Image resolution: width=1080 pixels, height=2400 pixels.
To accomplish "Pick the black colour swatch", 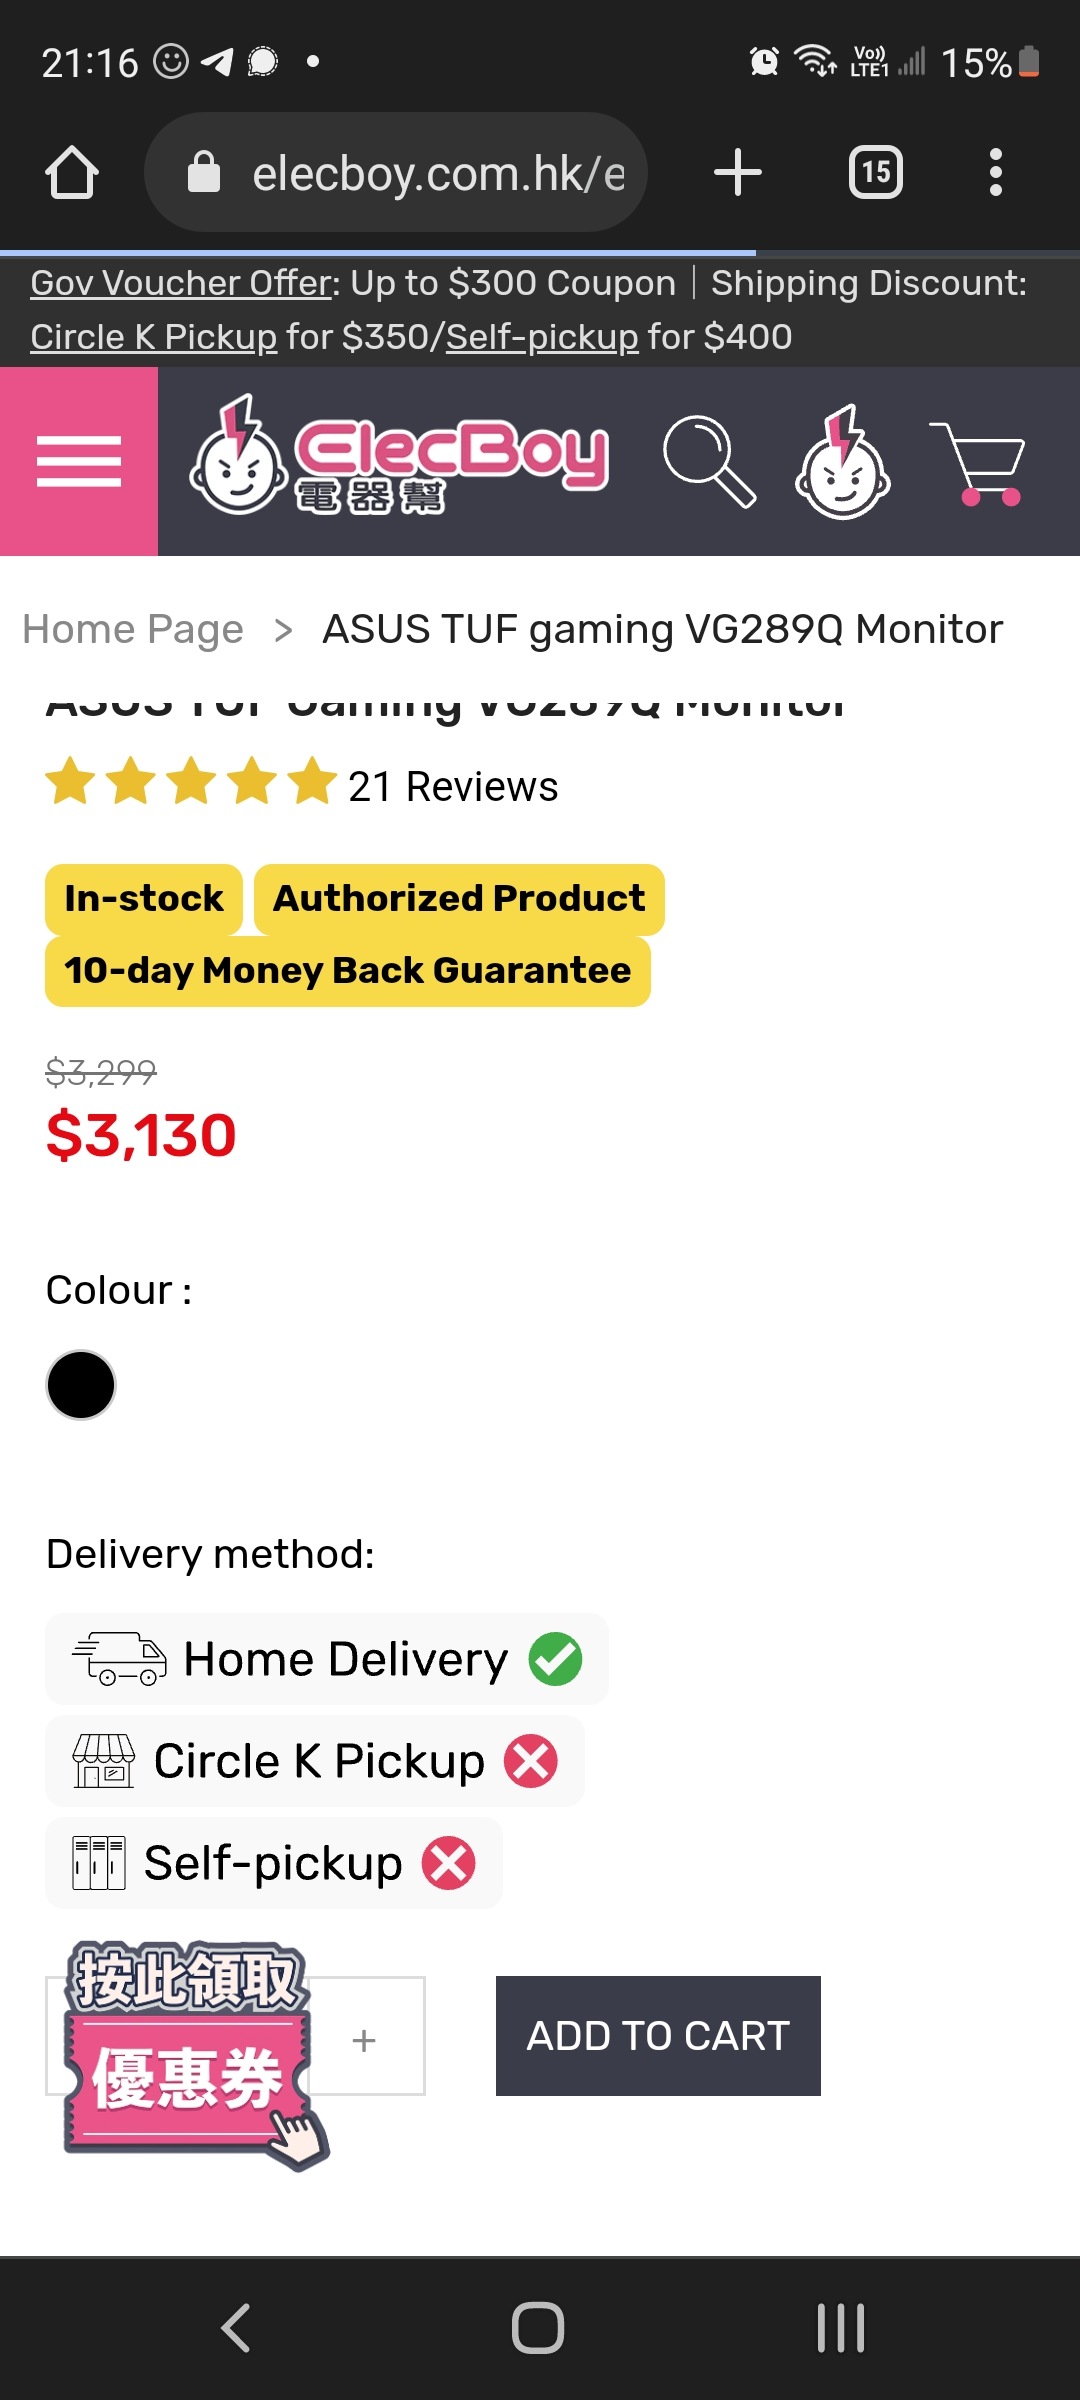I will [x=81, y=1385].
